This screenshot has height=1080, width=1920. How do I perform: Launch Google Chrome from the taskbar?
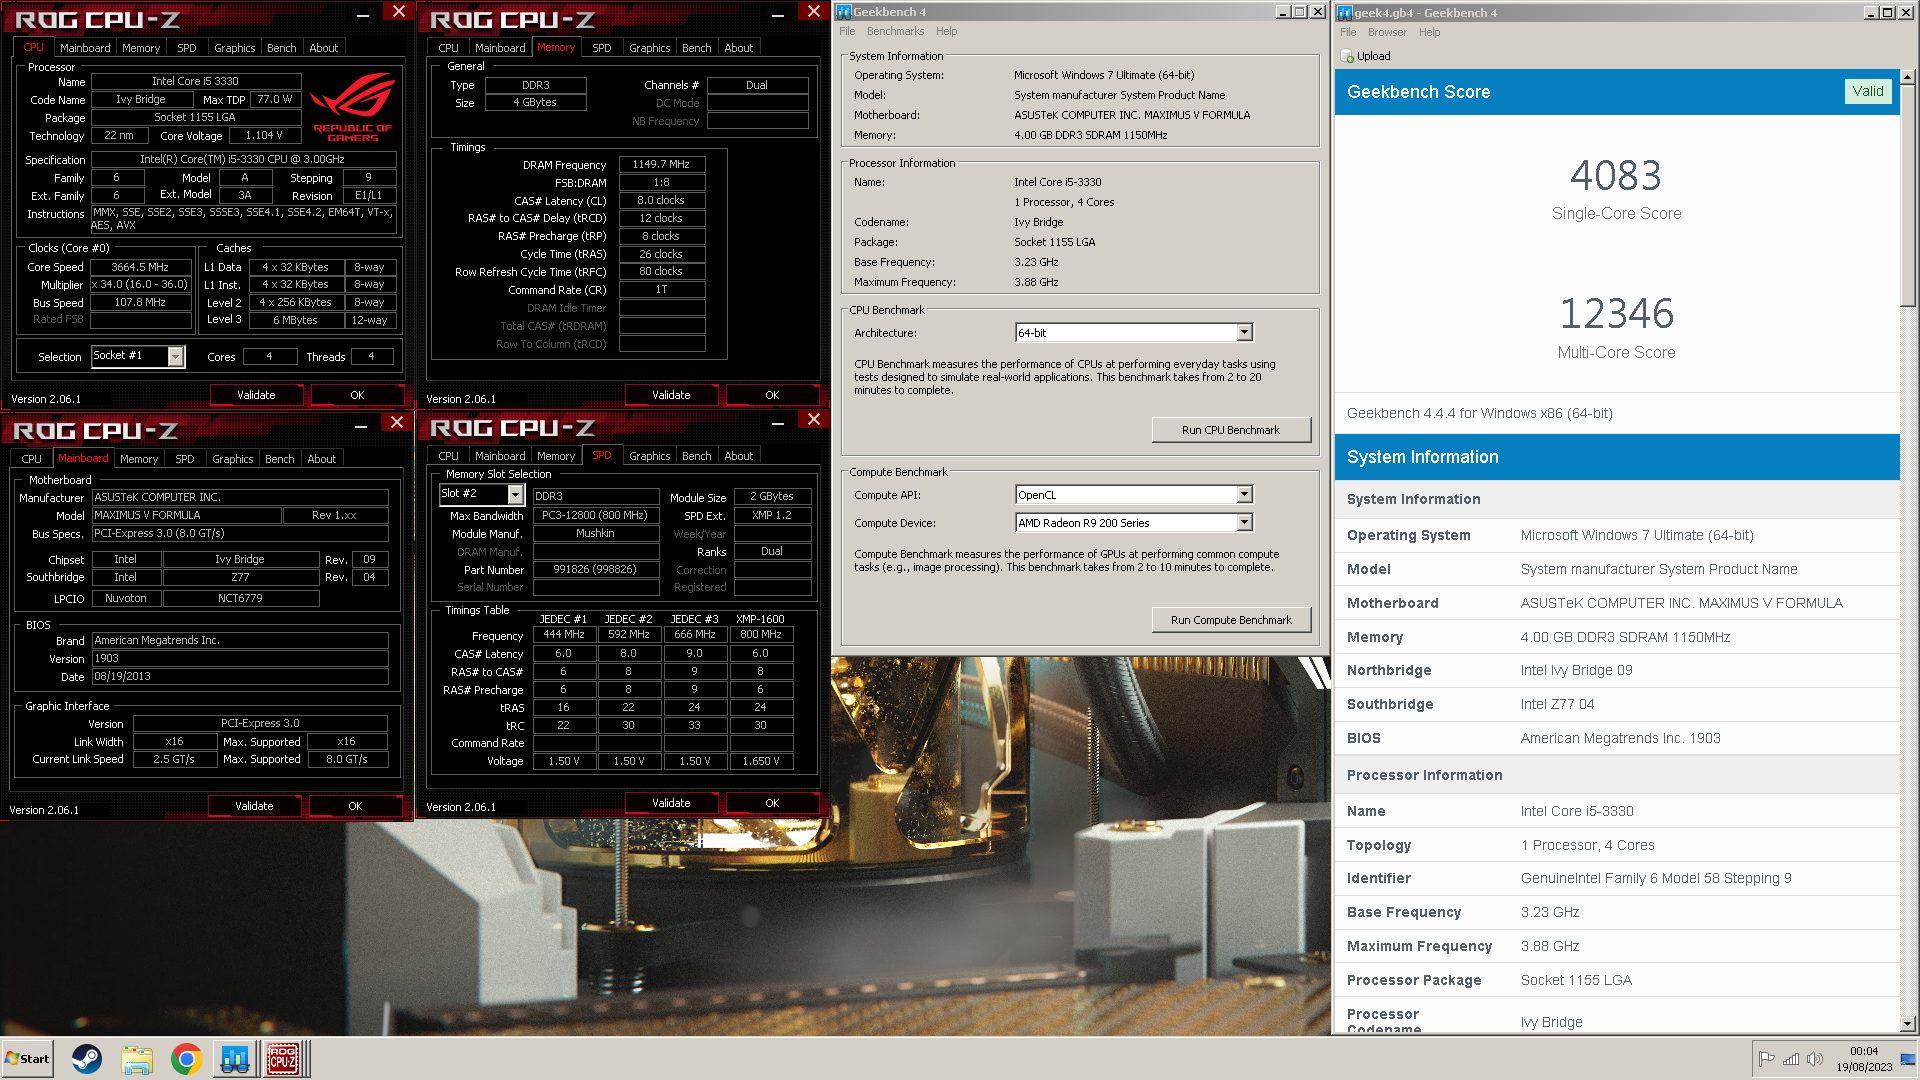tap(186, 1059)
